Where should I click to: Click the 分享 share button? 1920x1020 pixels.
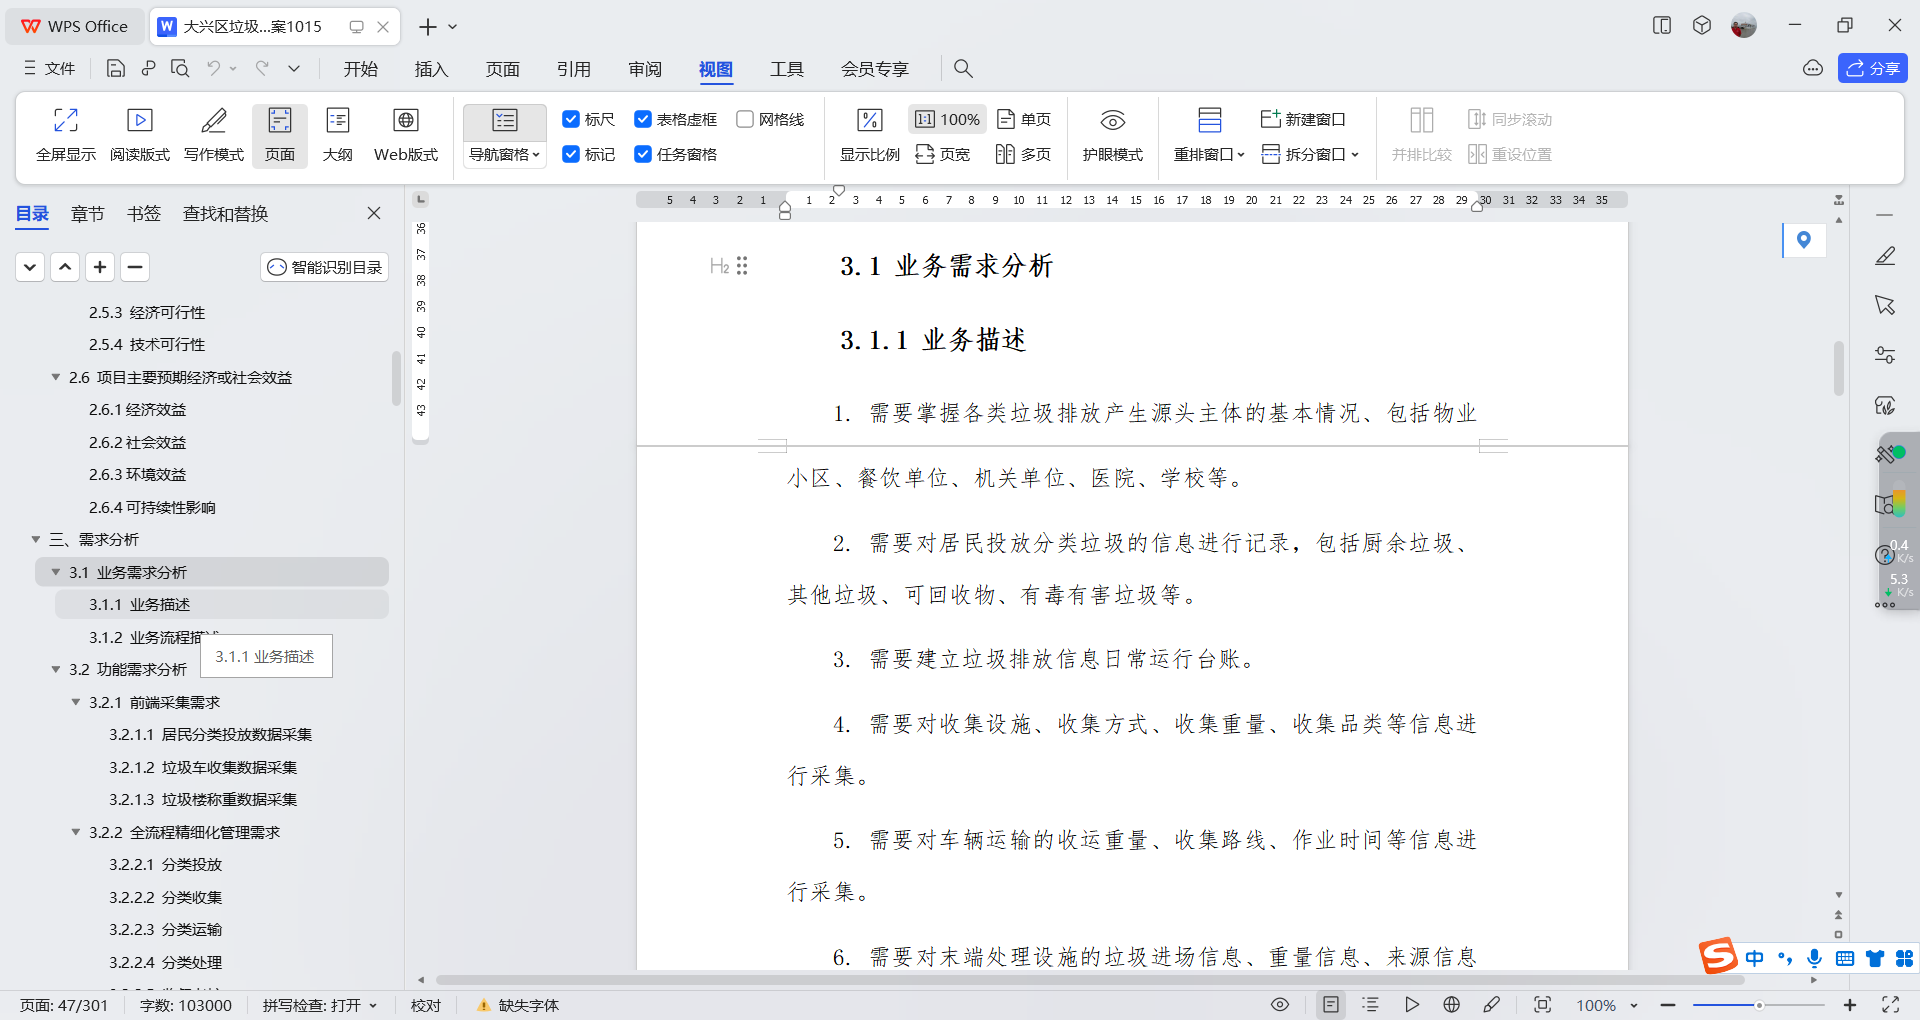click(x=1873, y=68)
